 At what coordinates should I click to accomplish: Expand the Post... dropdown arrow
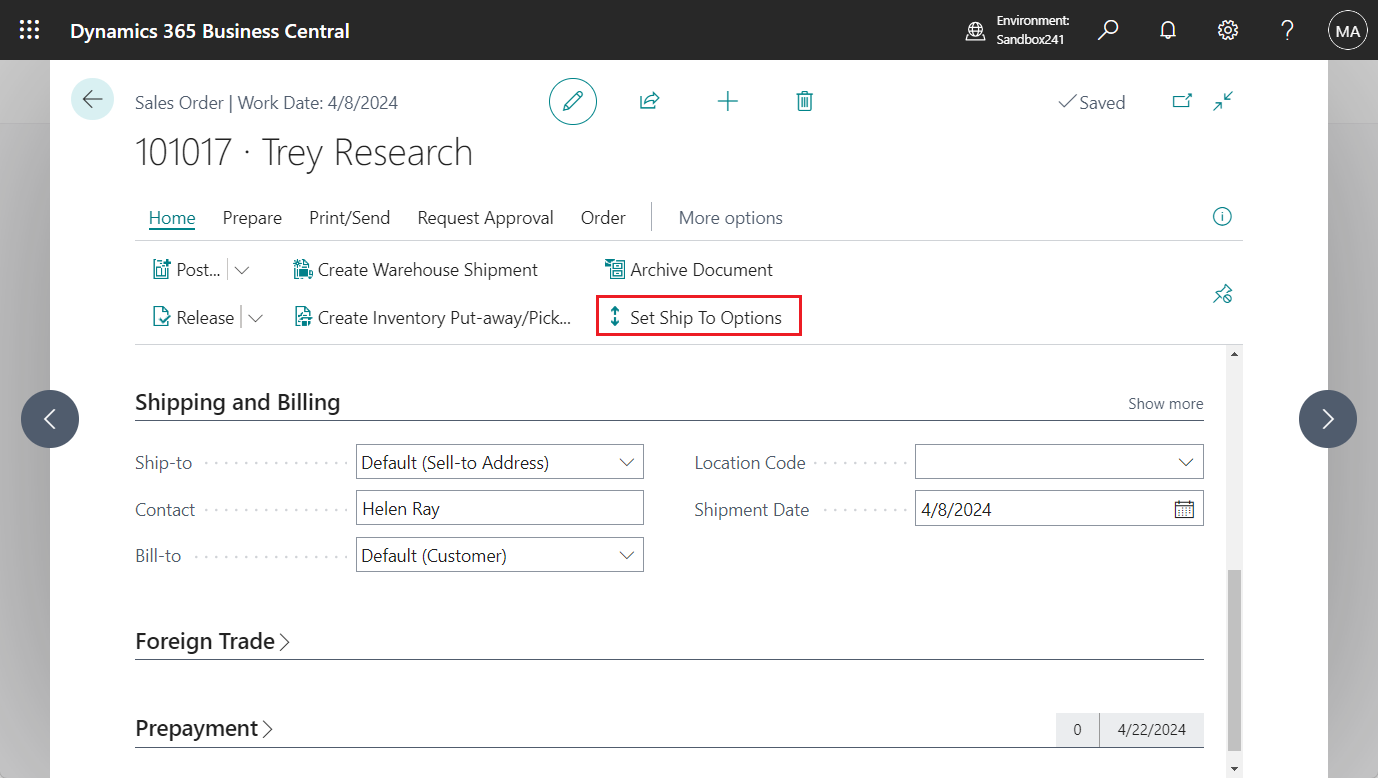(241, 269)
